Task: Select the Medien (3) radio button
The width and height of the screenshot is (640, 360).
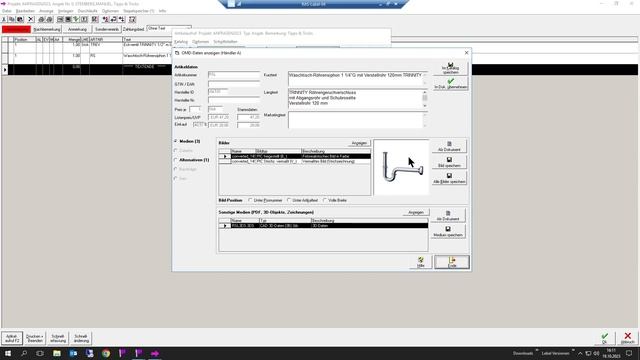Action: click(x=176, y=141)
